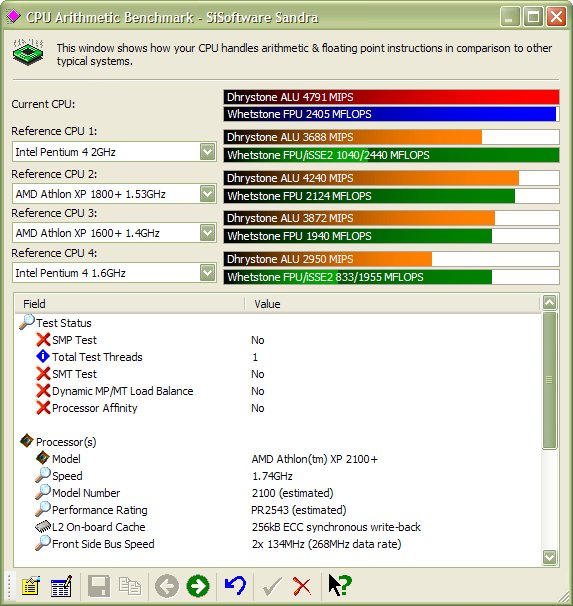Screen dimensions: 573x606
Task: Click the copy pages icon
Action: pos(130,586)
